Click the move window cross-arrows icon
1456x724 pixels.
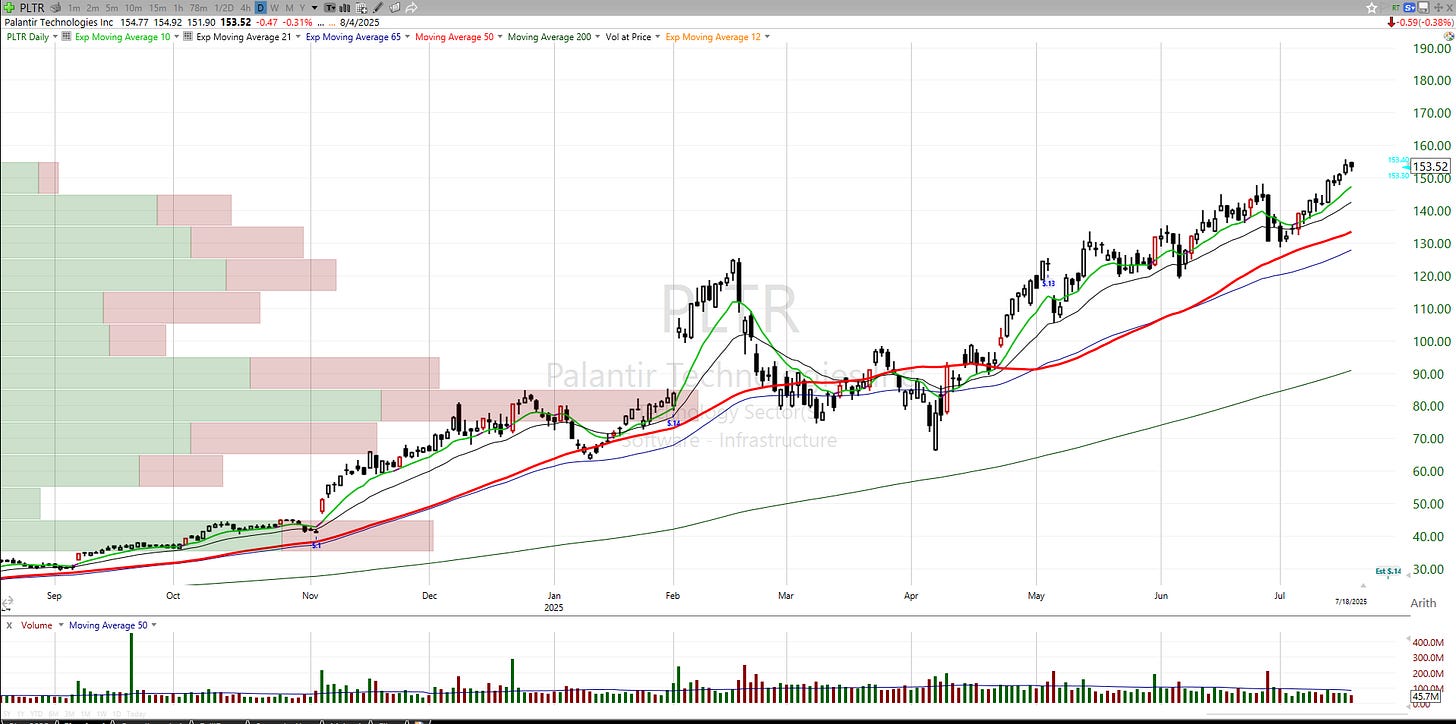click(1437, 8)
